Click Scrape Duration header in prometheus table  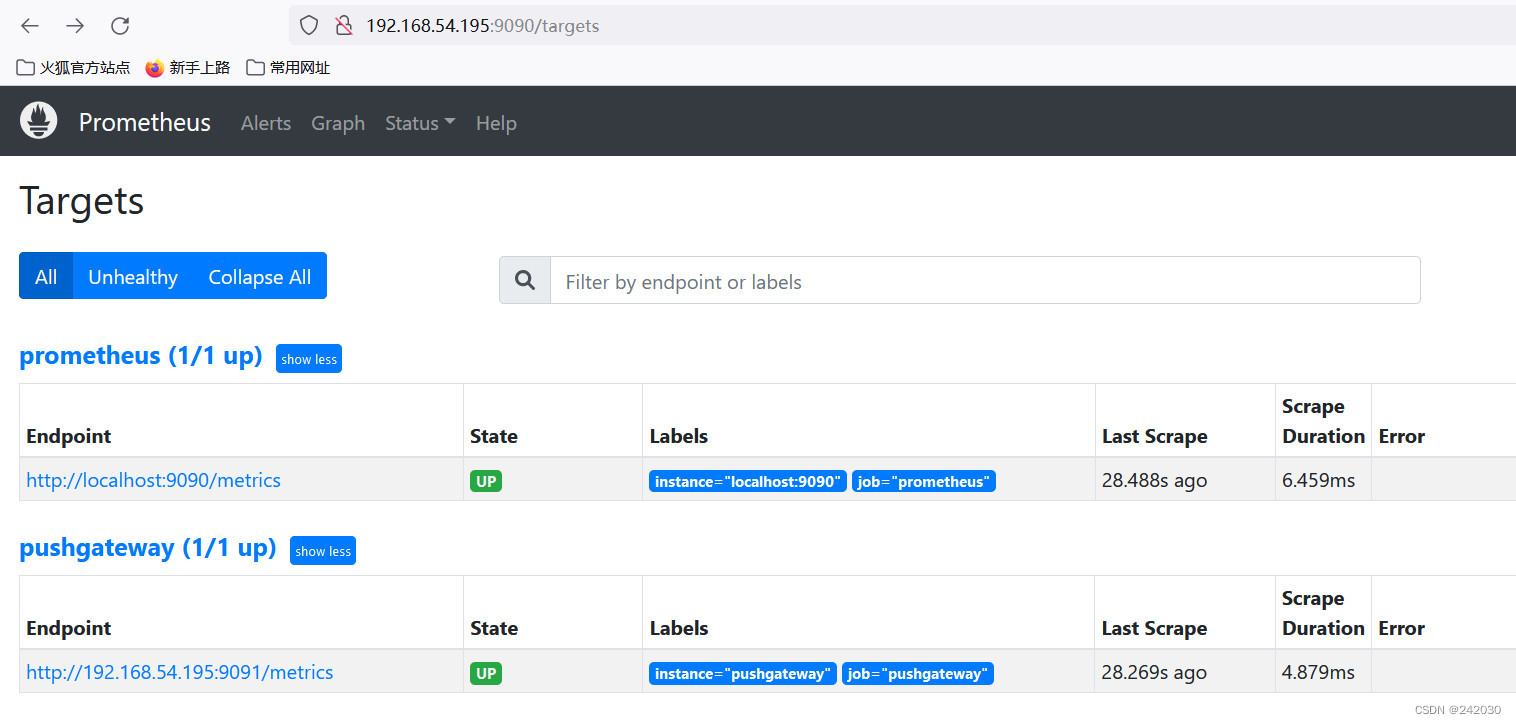coord(1324,421)
